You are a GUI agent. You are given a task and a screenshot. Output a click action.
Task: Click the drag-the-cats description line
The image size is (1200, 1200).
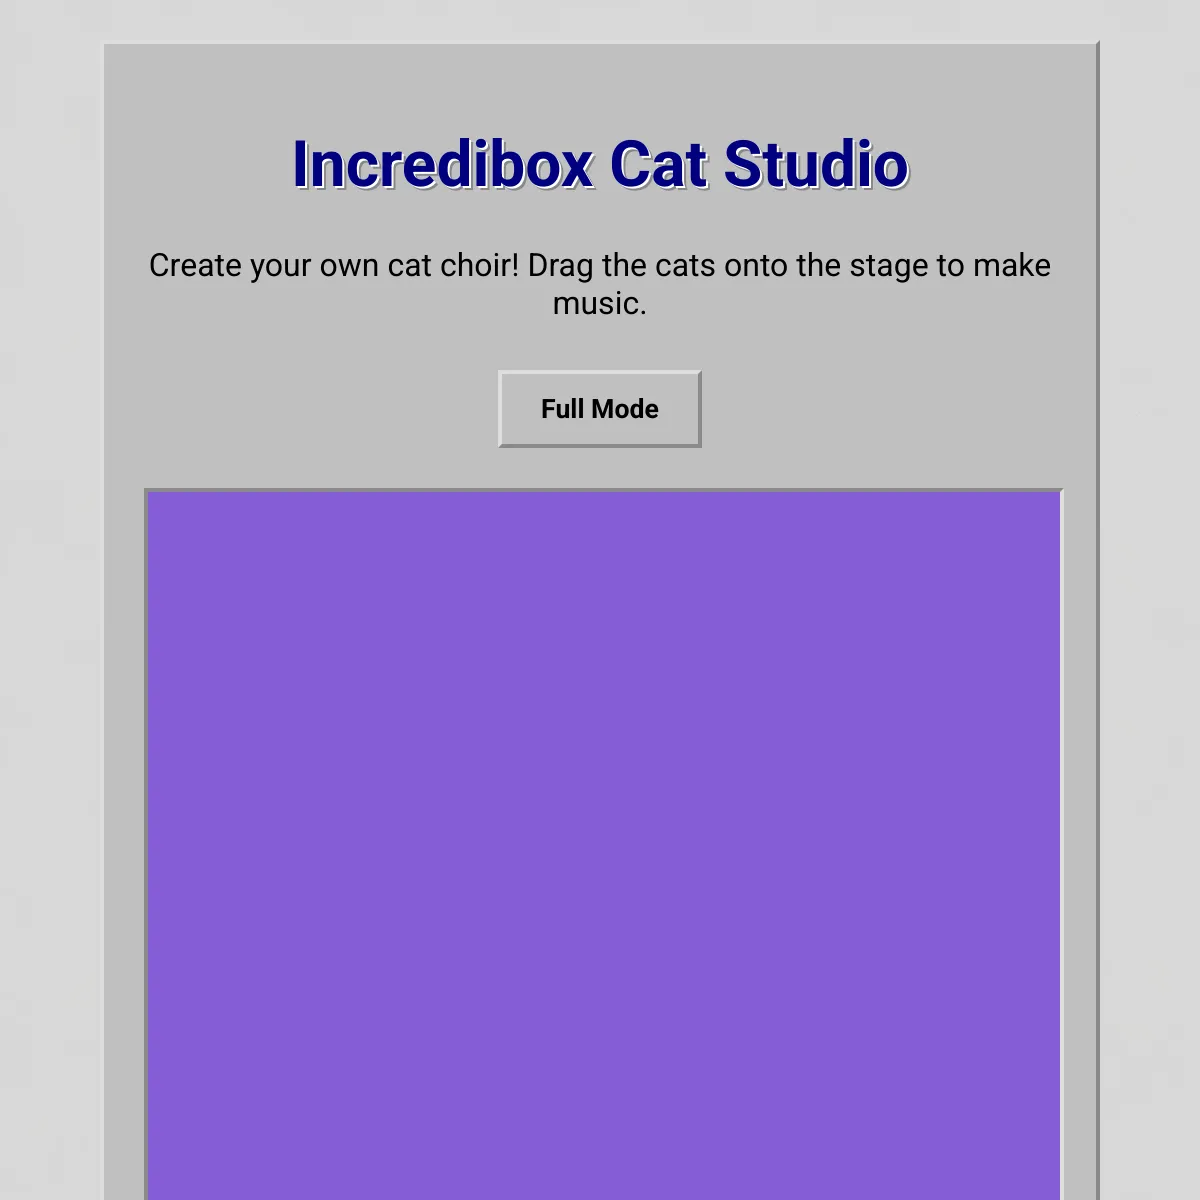[x=600, y=266]
